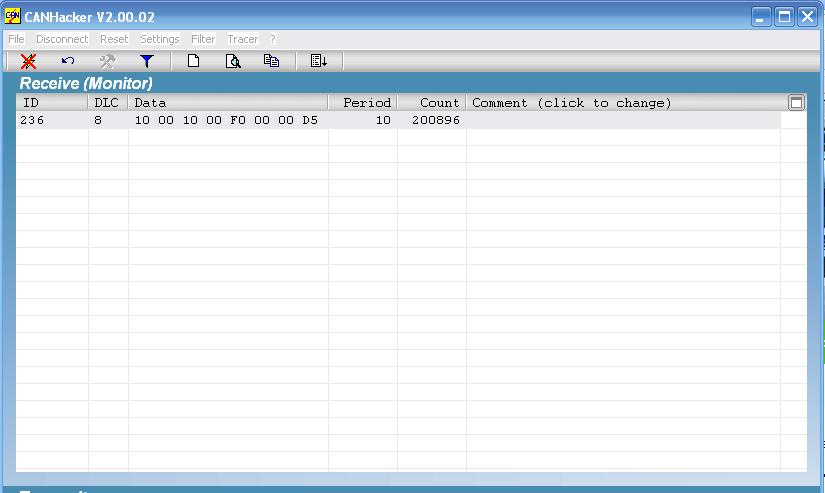Click the Count column header

[432, 103]
